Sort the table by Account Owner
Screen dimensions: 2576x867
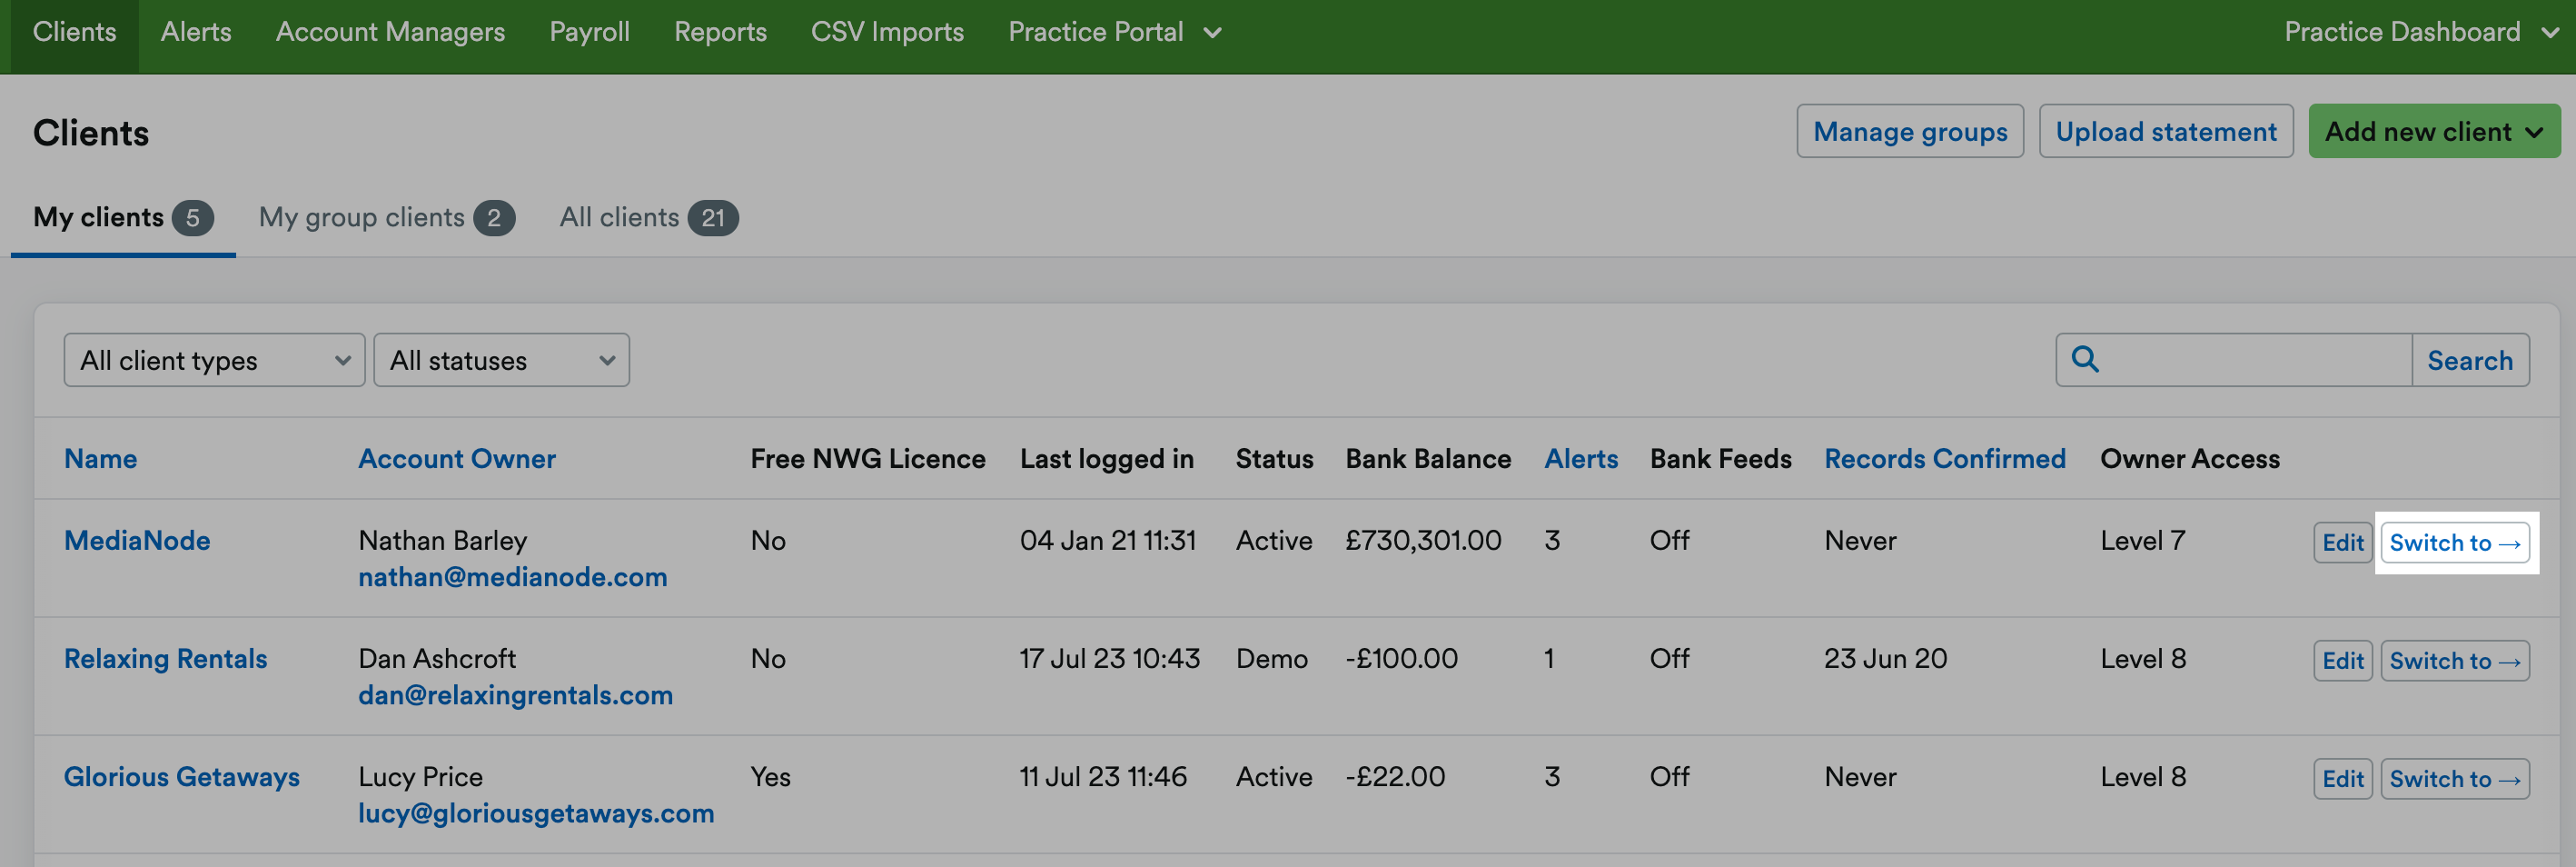tap(457, 458)
